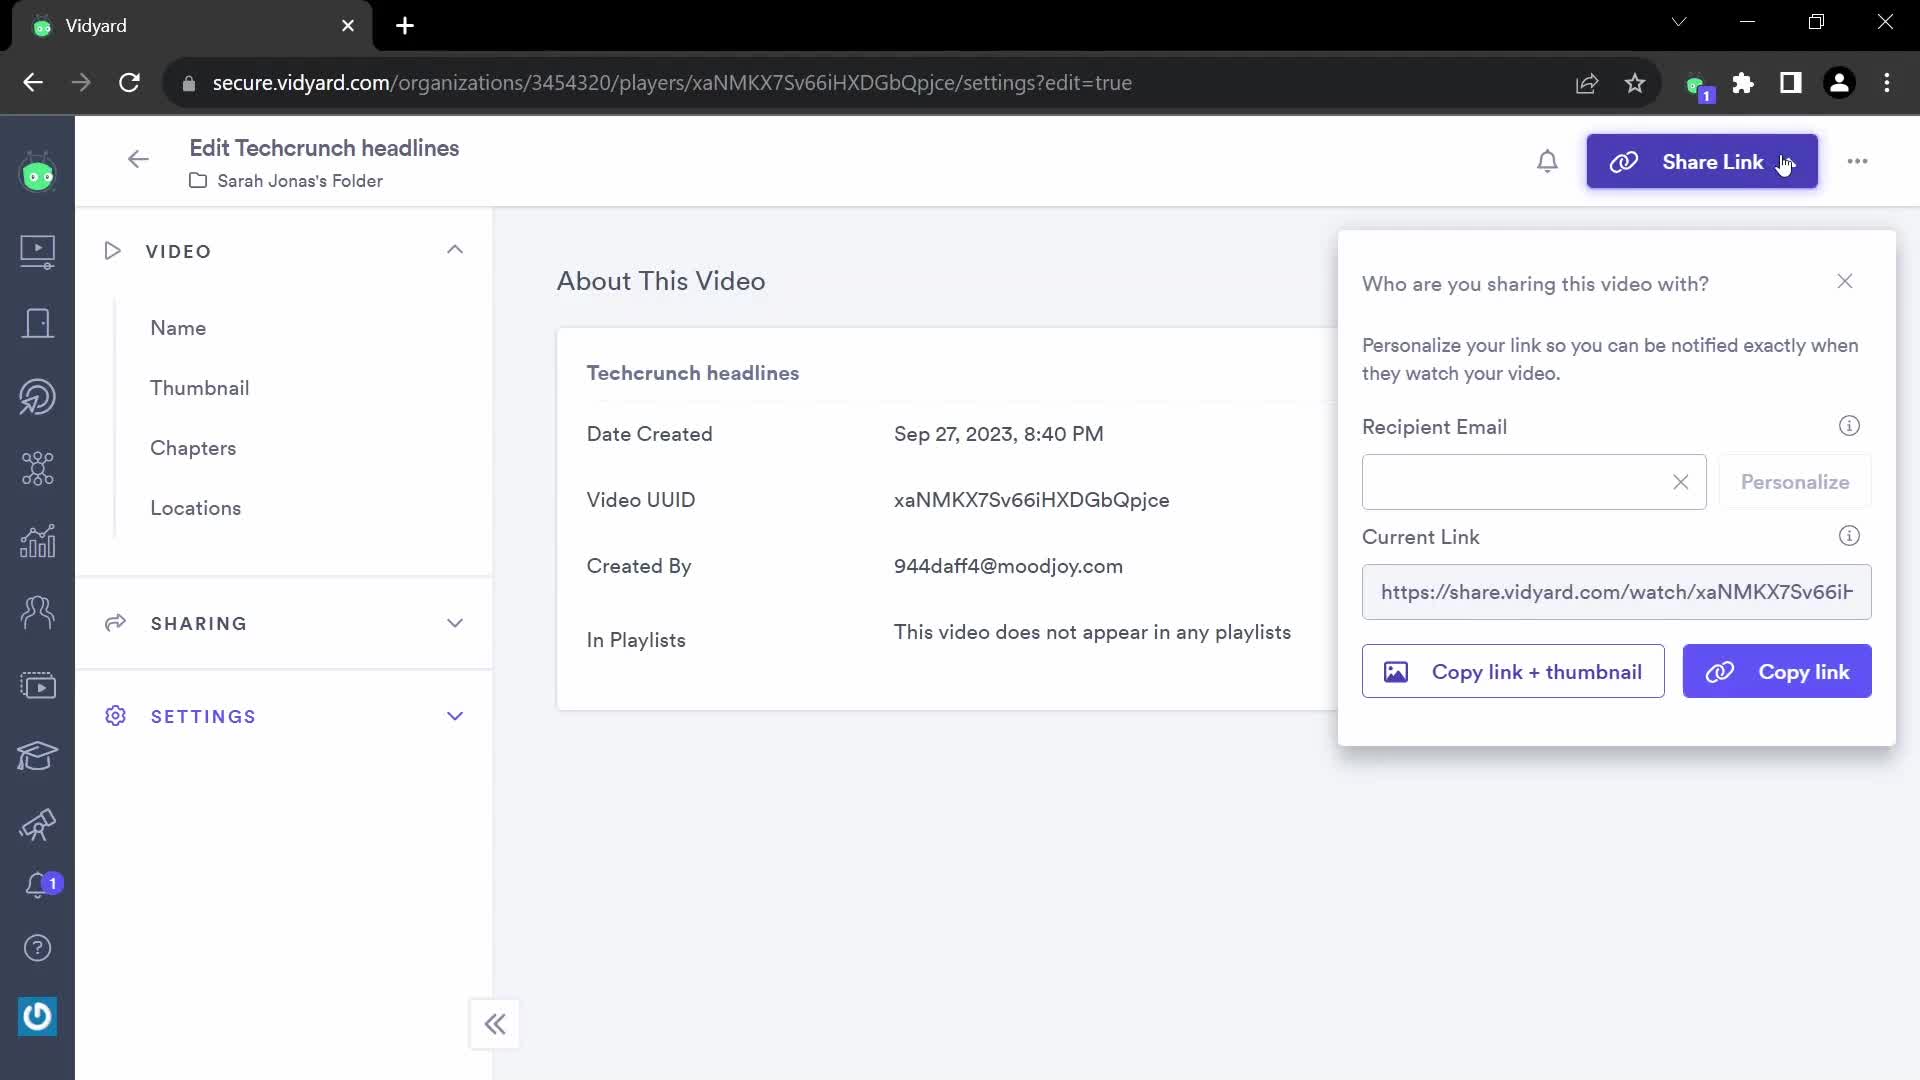Open the video library sidebar icon
The image size is (1920, 1080).
click(x=37, y=251)
